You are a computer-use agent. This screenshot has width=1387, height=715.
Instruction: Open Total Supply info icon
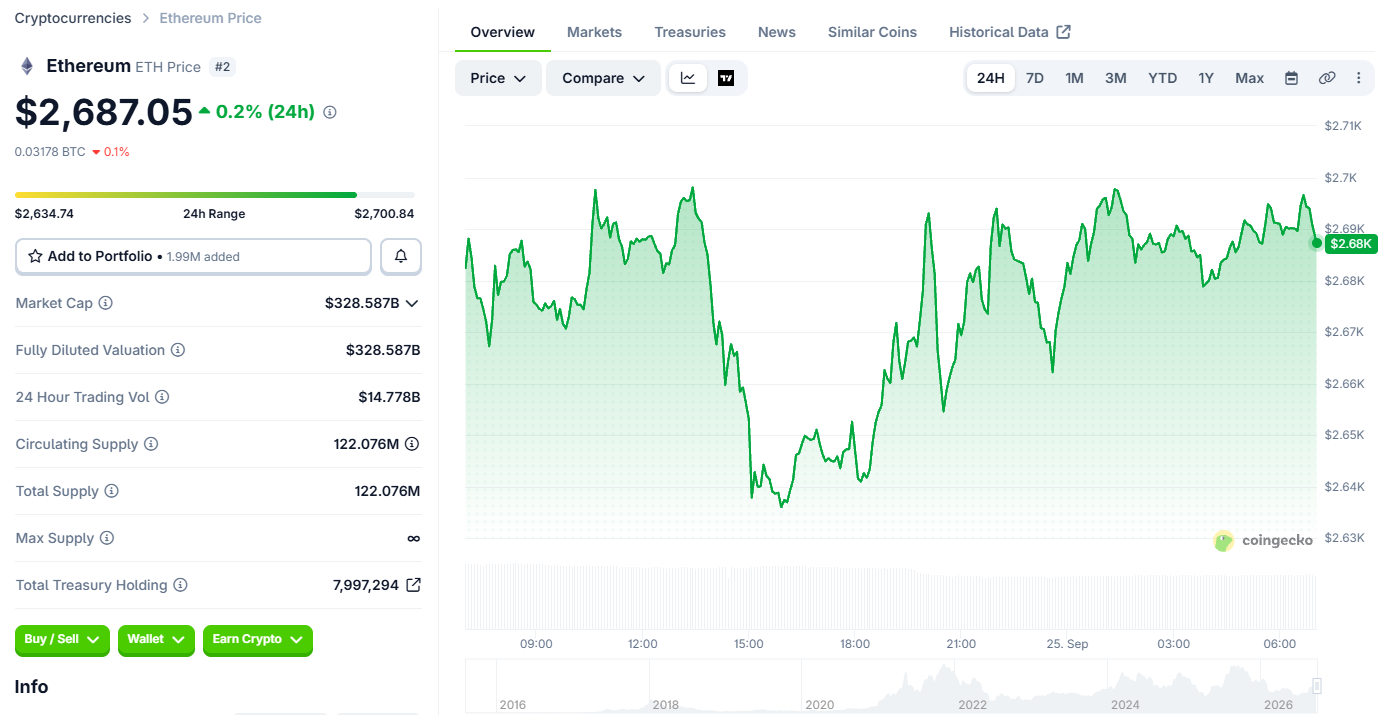pos(112,491)
